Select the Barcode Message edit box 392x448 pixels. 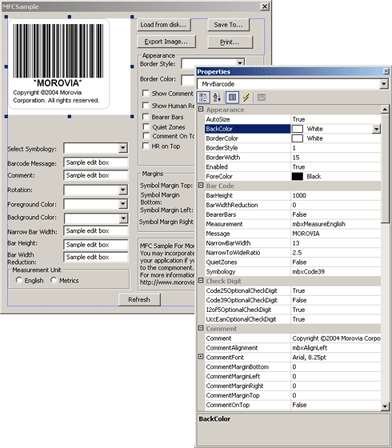coord(96,163)
